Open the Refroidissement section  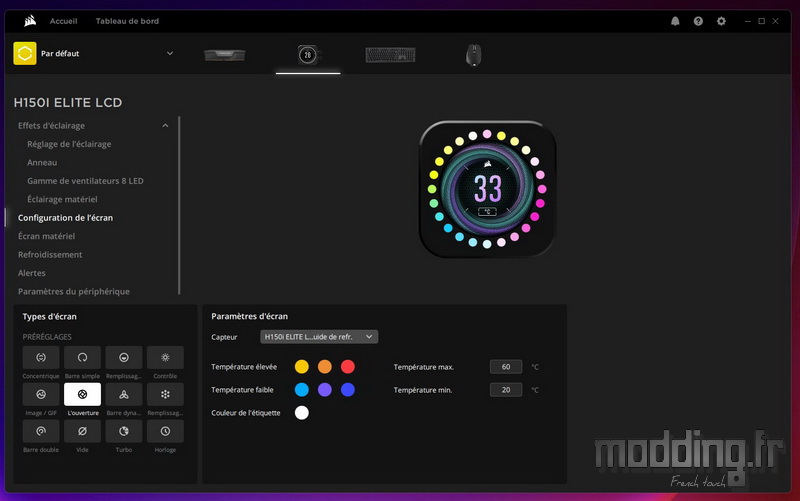pos(50,254)
